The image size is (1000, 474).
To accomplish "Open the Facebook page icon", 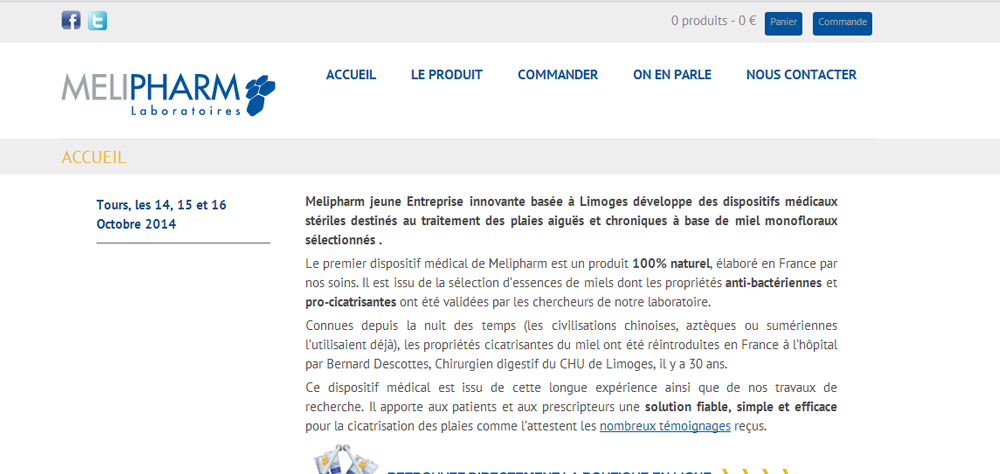I will (71, 21).
